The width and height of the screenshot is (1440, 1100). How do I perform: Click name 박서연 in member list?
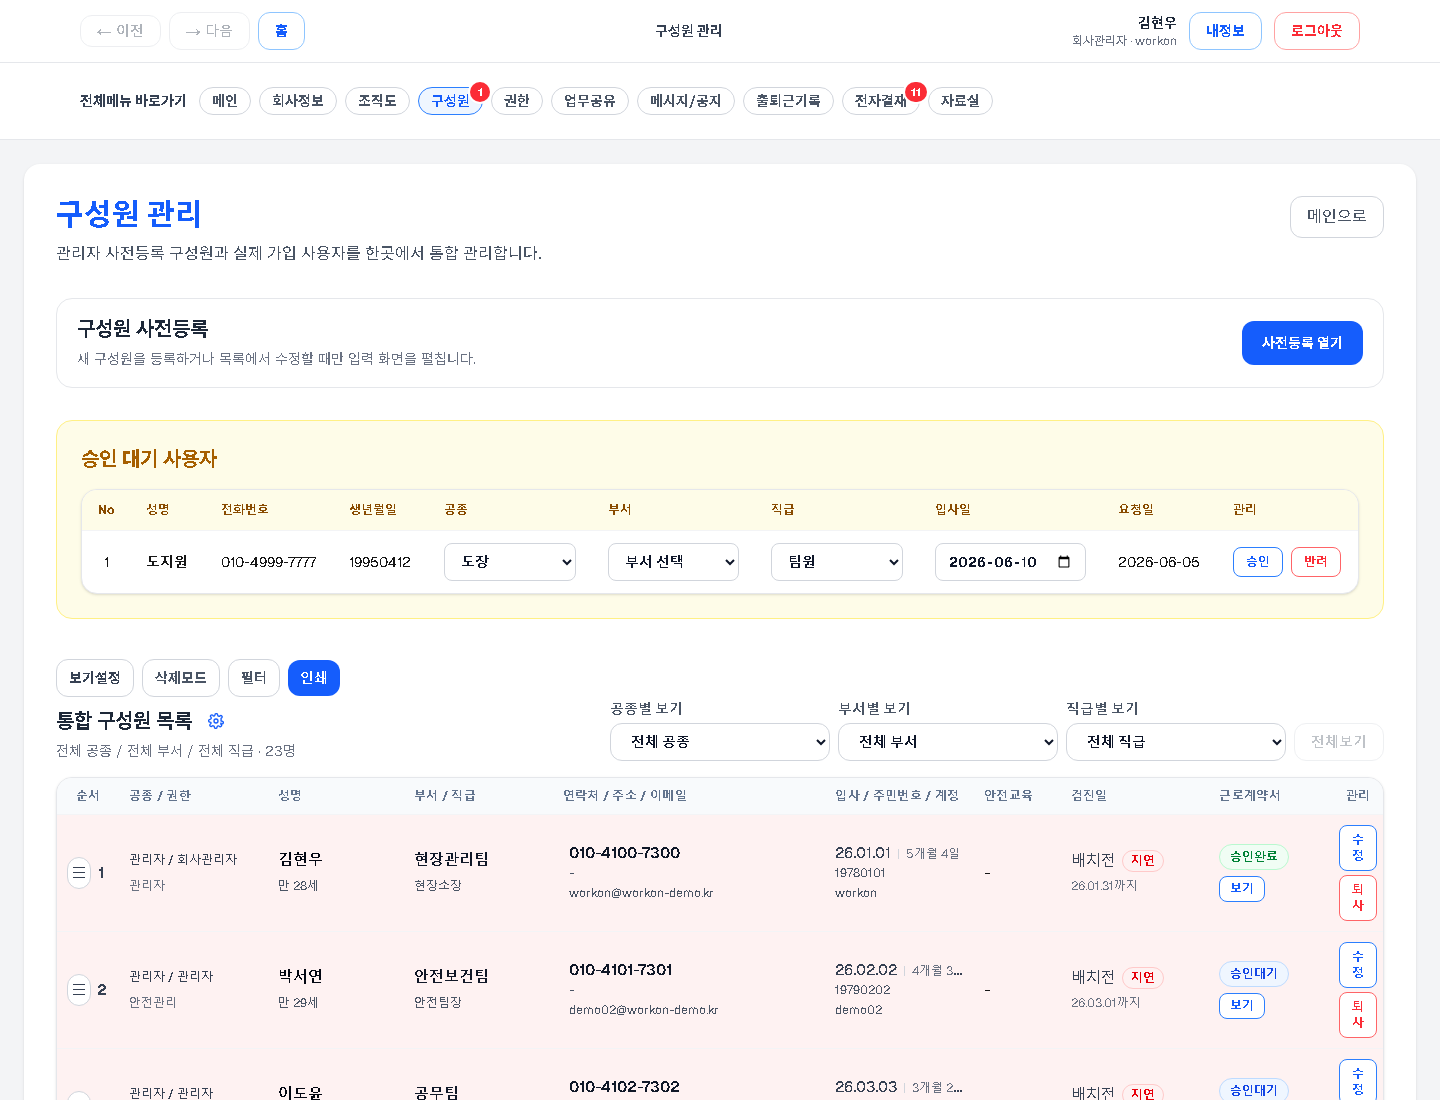[300, 976]
